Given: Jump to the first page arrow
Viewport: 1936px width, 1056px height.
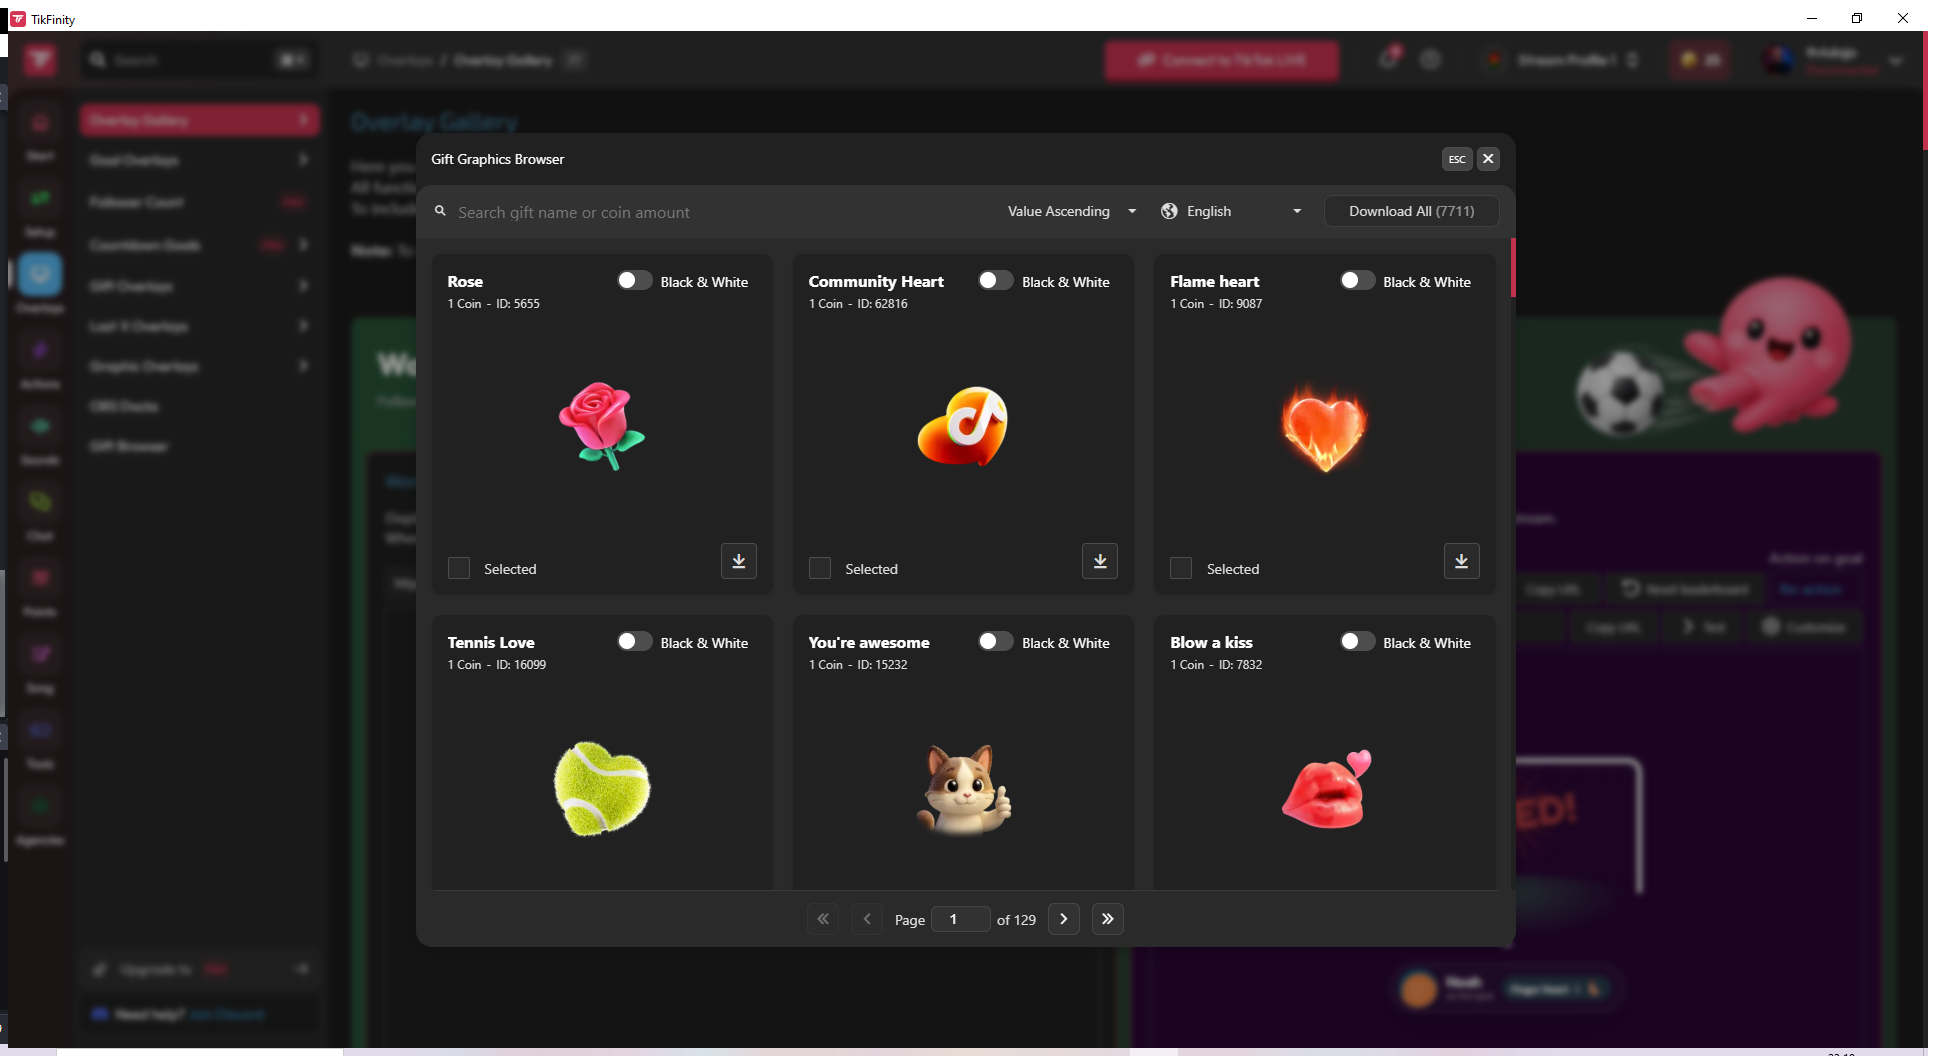Looking at the screenshot, I should [823, 919].
